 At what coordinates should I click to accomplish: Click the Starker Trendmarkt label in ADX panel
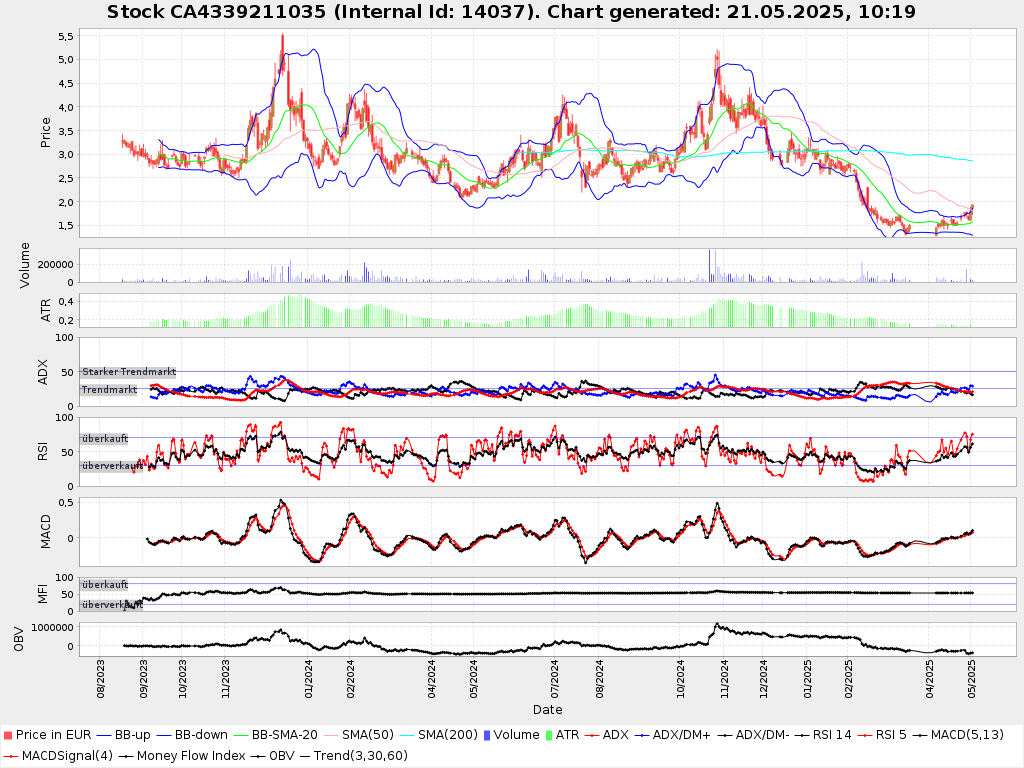[129, 372]
